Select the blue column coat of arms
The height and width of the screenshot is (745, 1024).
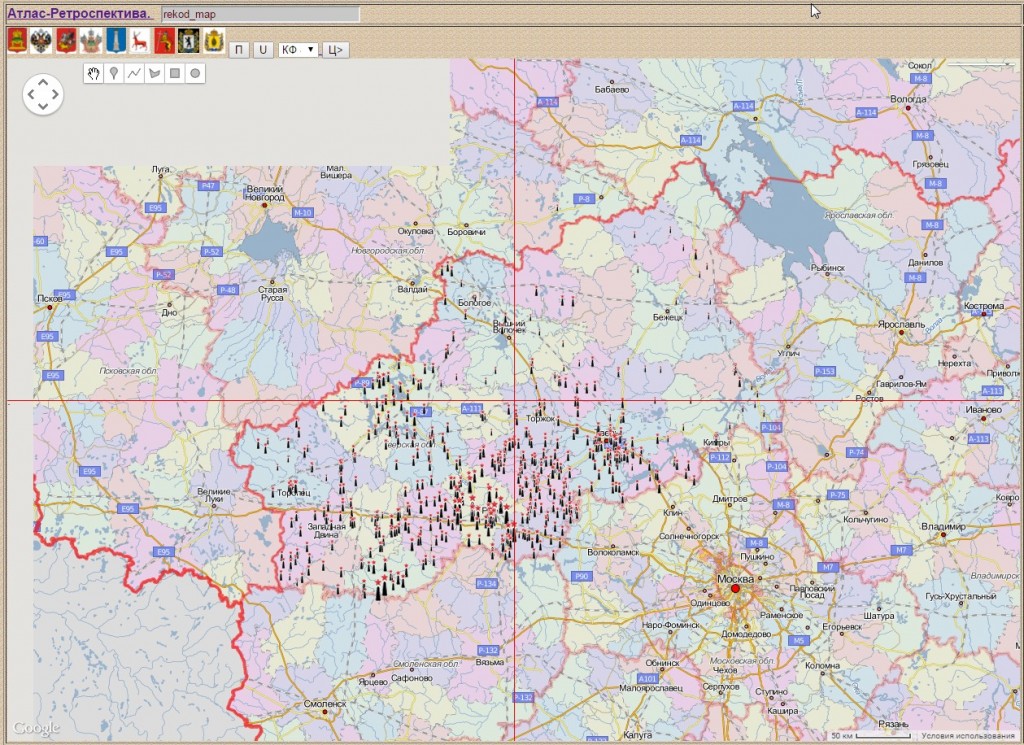click(x=115, y=41)
